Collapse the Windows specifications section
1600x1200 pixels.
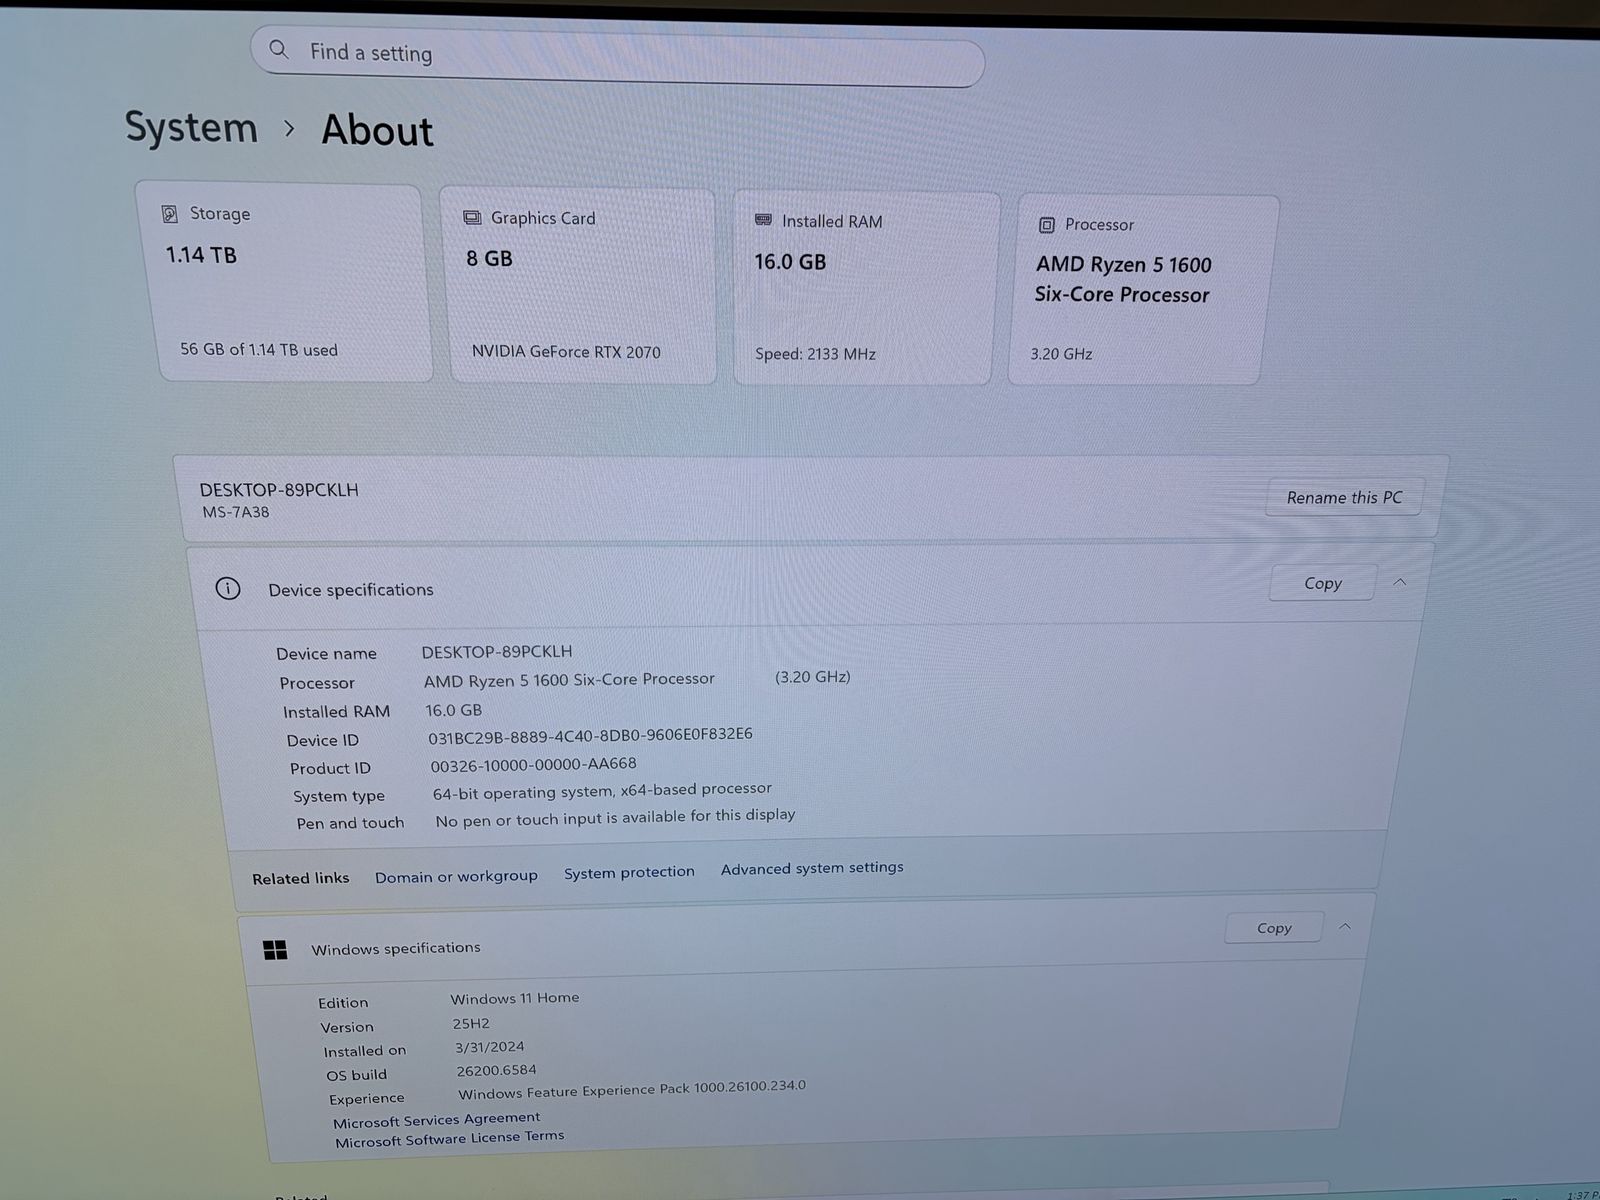(1345, 927)
